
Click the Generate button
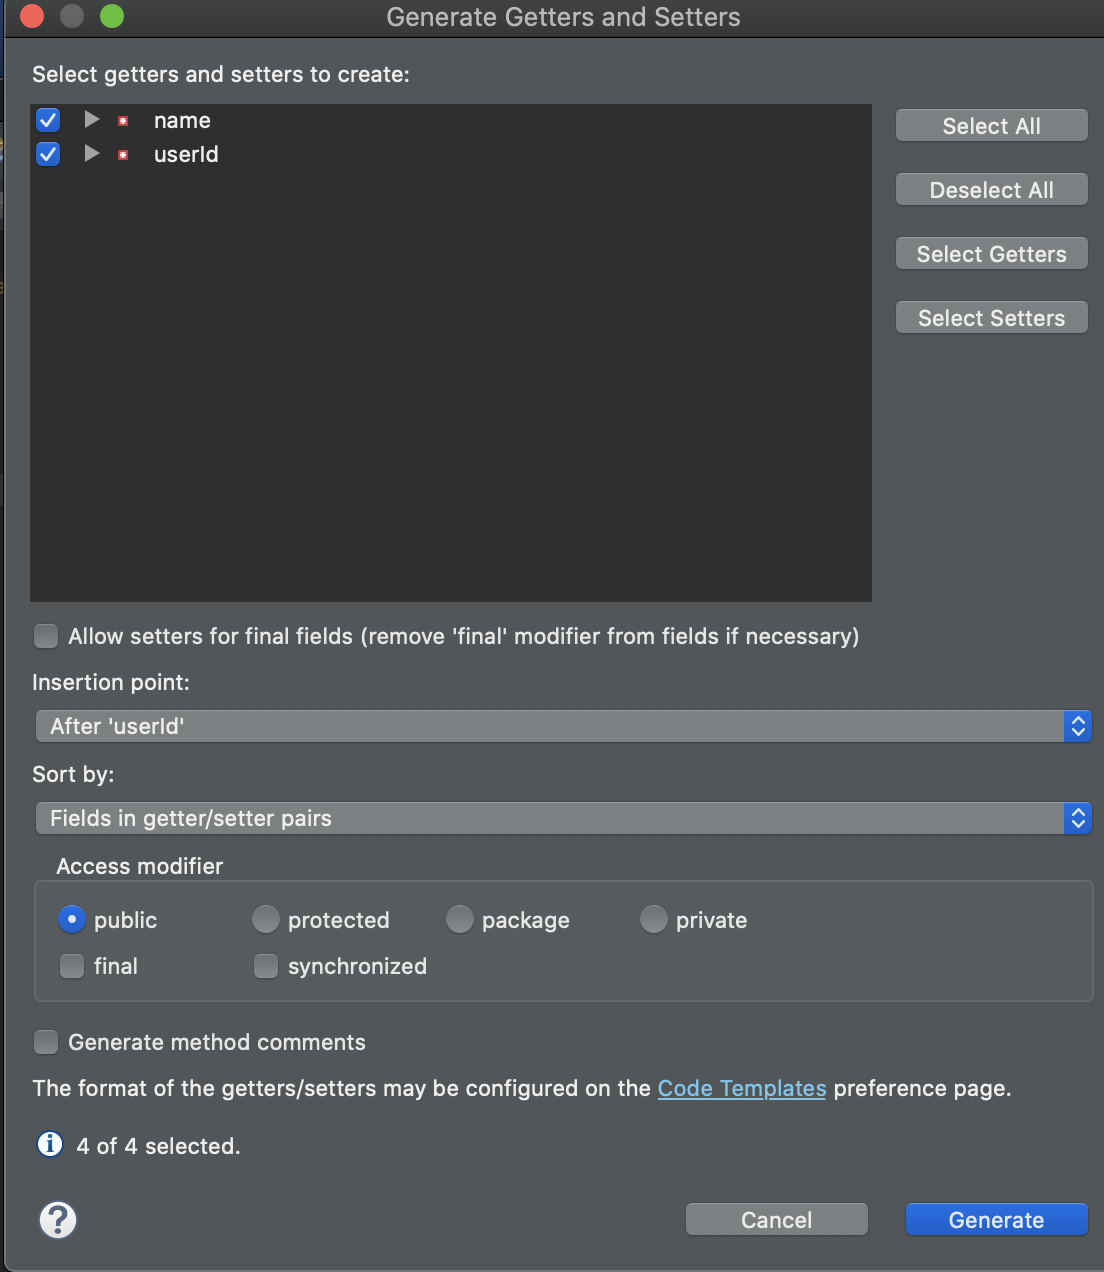(996, 1220)
